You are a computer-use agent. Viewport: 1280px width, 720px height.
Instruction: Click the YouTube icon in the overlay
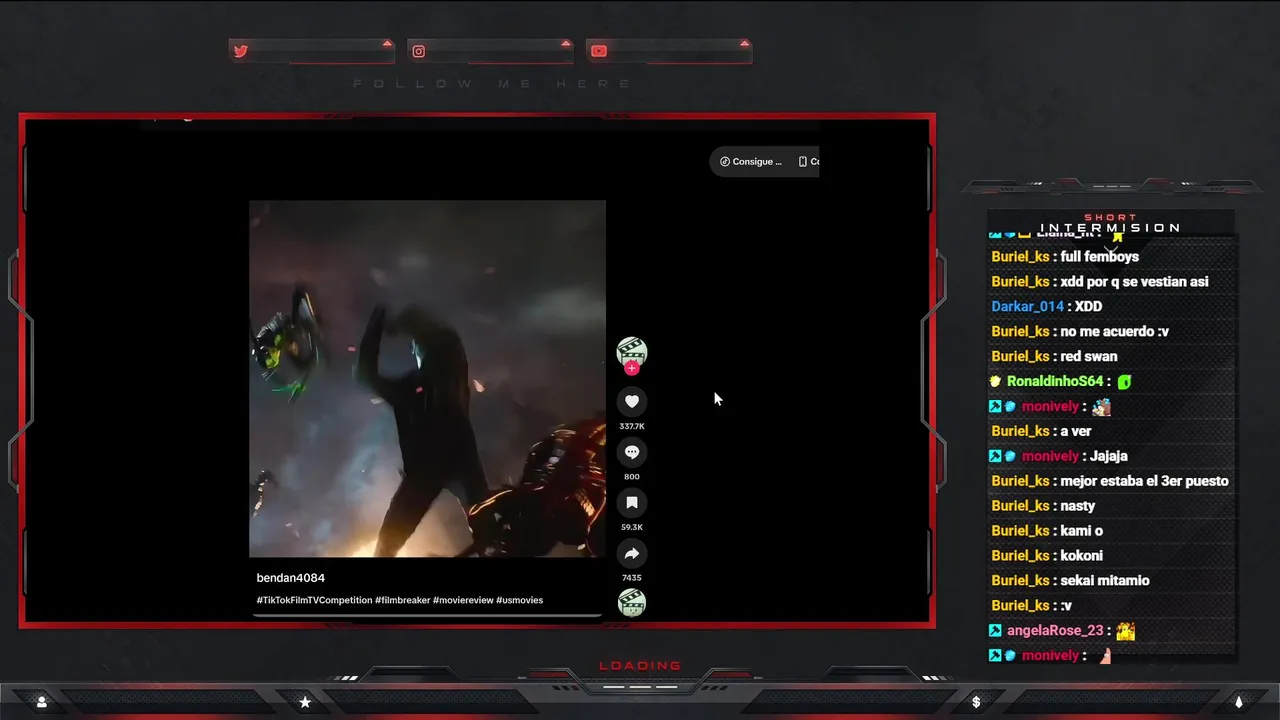[x=598, y=51]
